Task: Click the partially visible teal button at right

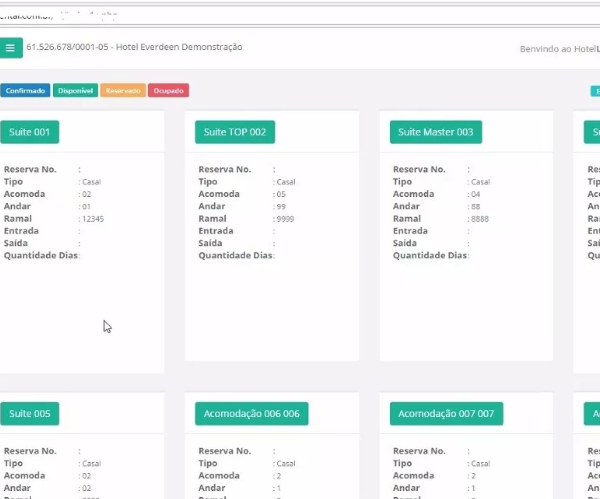Action: [x=594, y=91]
